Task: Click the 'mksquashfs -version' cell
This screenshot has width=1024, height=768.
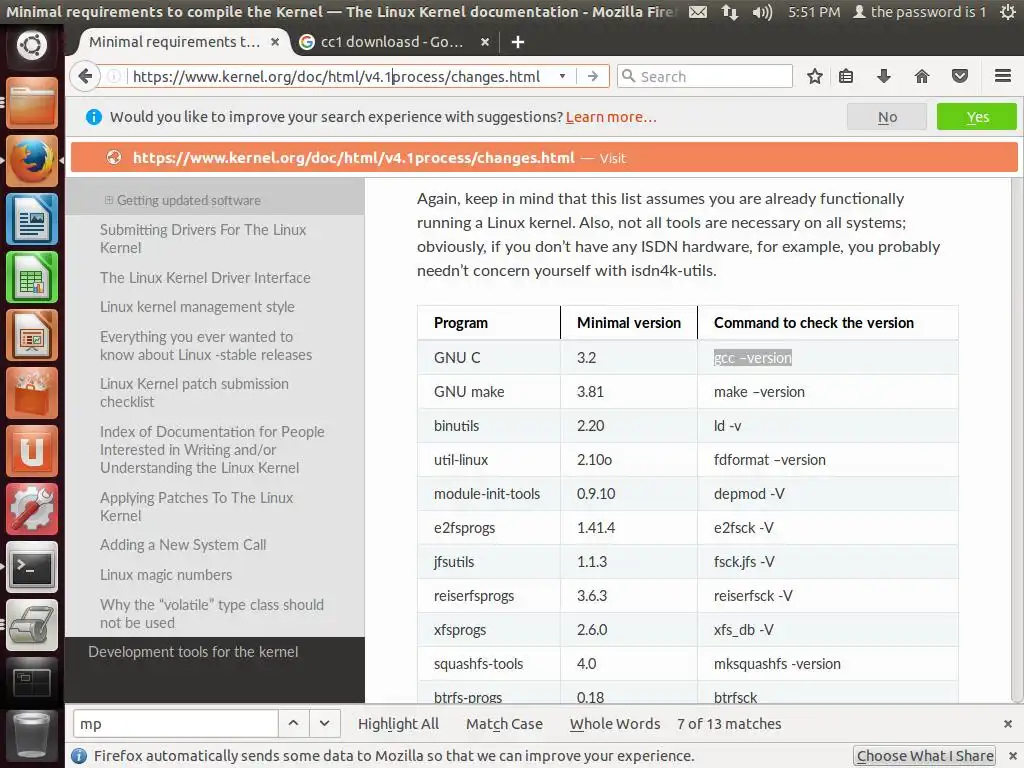Action: coord(827,664)
